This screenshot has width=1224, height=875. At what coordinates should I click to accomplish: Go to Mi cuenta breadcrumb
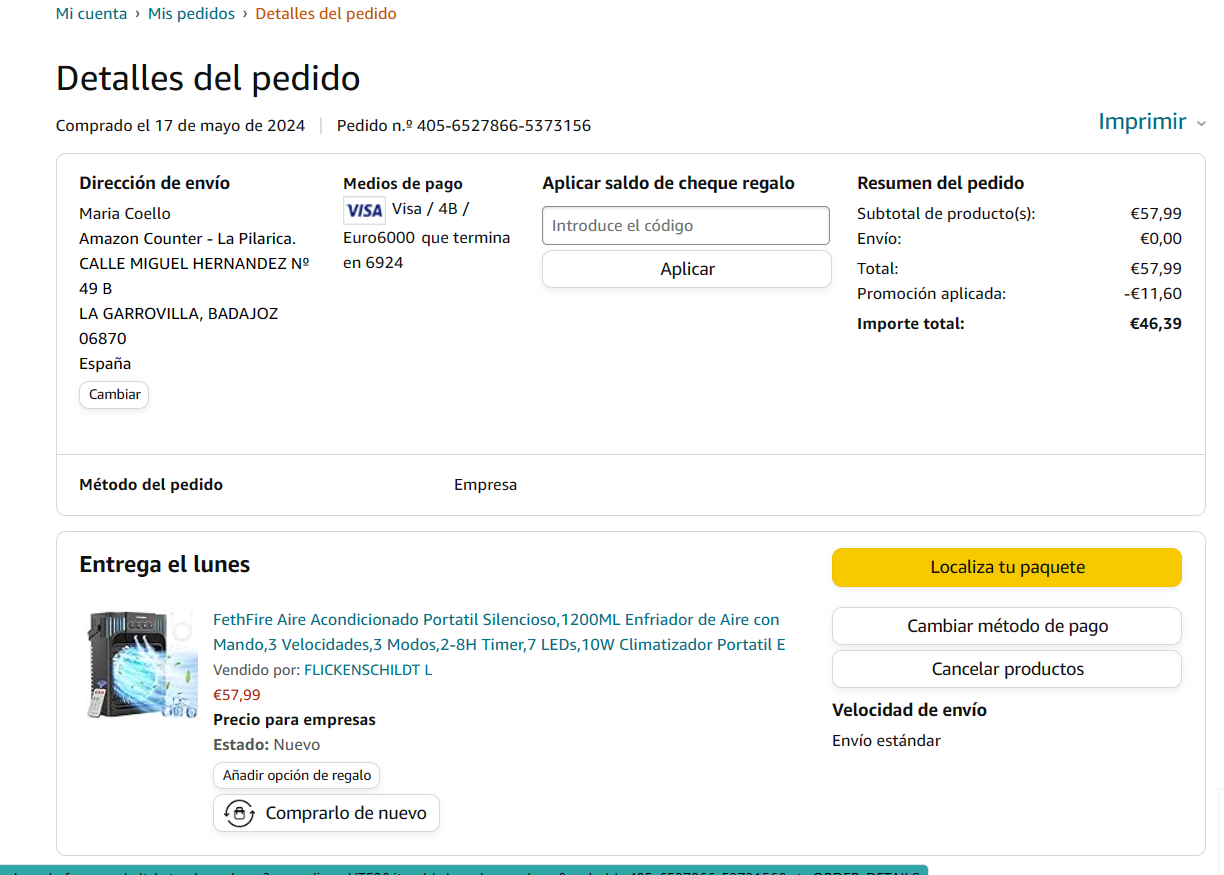pos(91,14)
